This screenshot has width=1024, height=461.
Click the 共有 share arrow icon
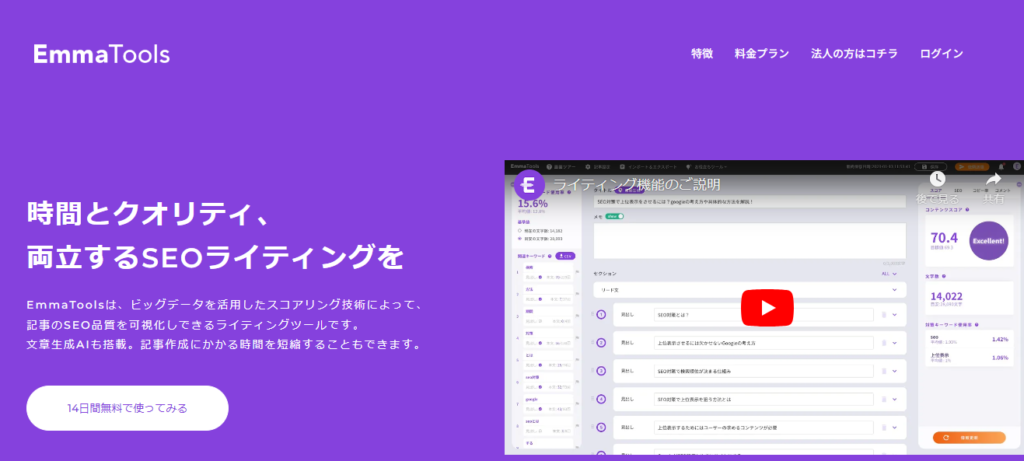click(993, 178)
